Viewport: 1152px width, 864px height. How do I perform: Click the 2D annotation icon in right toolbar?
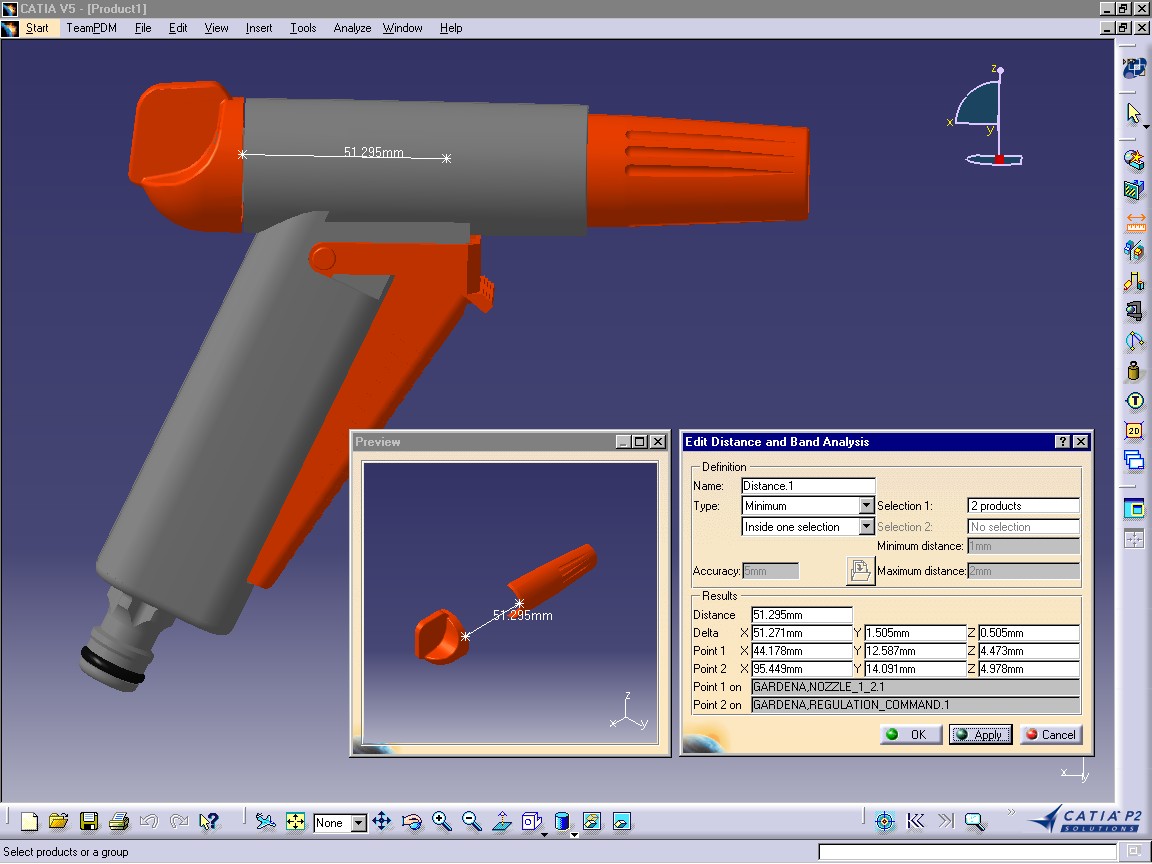point(1134,431)
